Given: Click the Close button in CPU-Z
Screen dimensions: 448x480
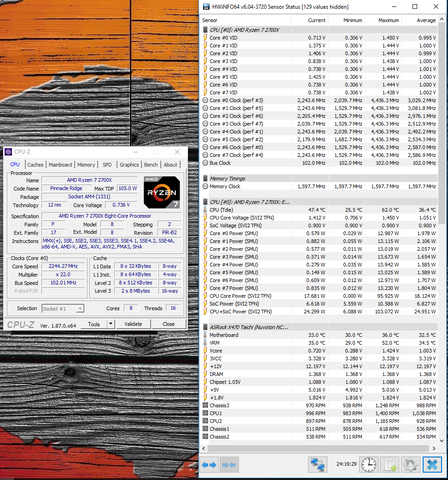Looking at the screenshot, I should pyautogui.click(x=168, y=324).
